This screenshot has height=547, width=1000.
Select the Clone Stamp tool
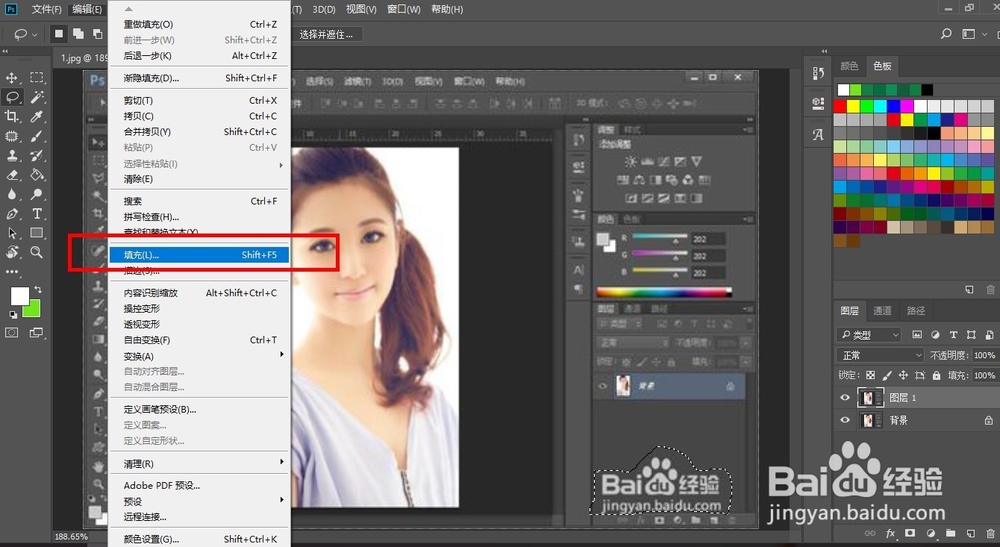coord(11,155)
